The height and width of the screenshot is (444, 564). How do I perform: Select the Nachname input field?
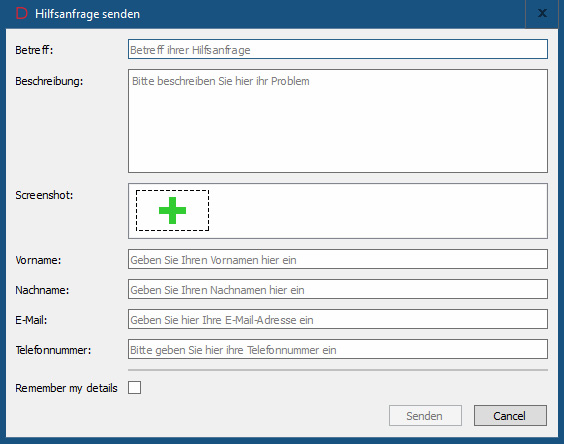(x=338, y=289)
